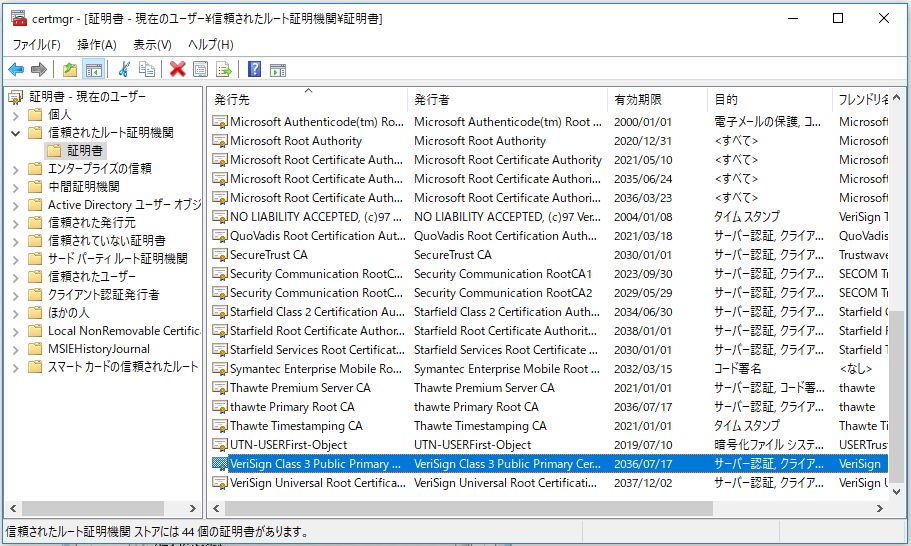Expand the 中間証明機関 node

tap(16, 187)
